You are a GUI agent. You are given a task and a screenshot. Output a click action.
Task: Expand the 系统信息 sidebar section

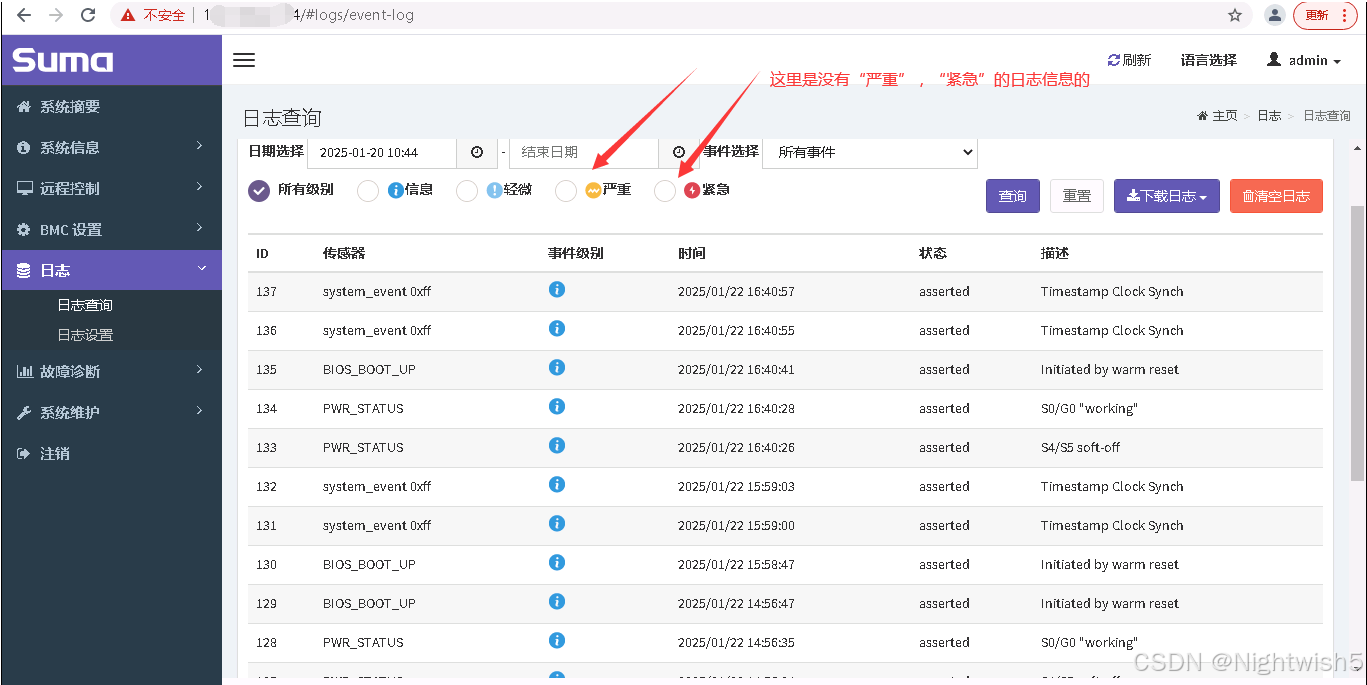click(111, 147)
